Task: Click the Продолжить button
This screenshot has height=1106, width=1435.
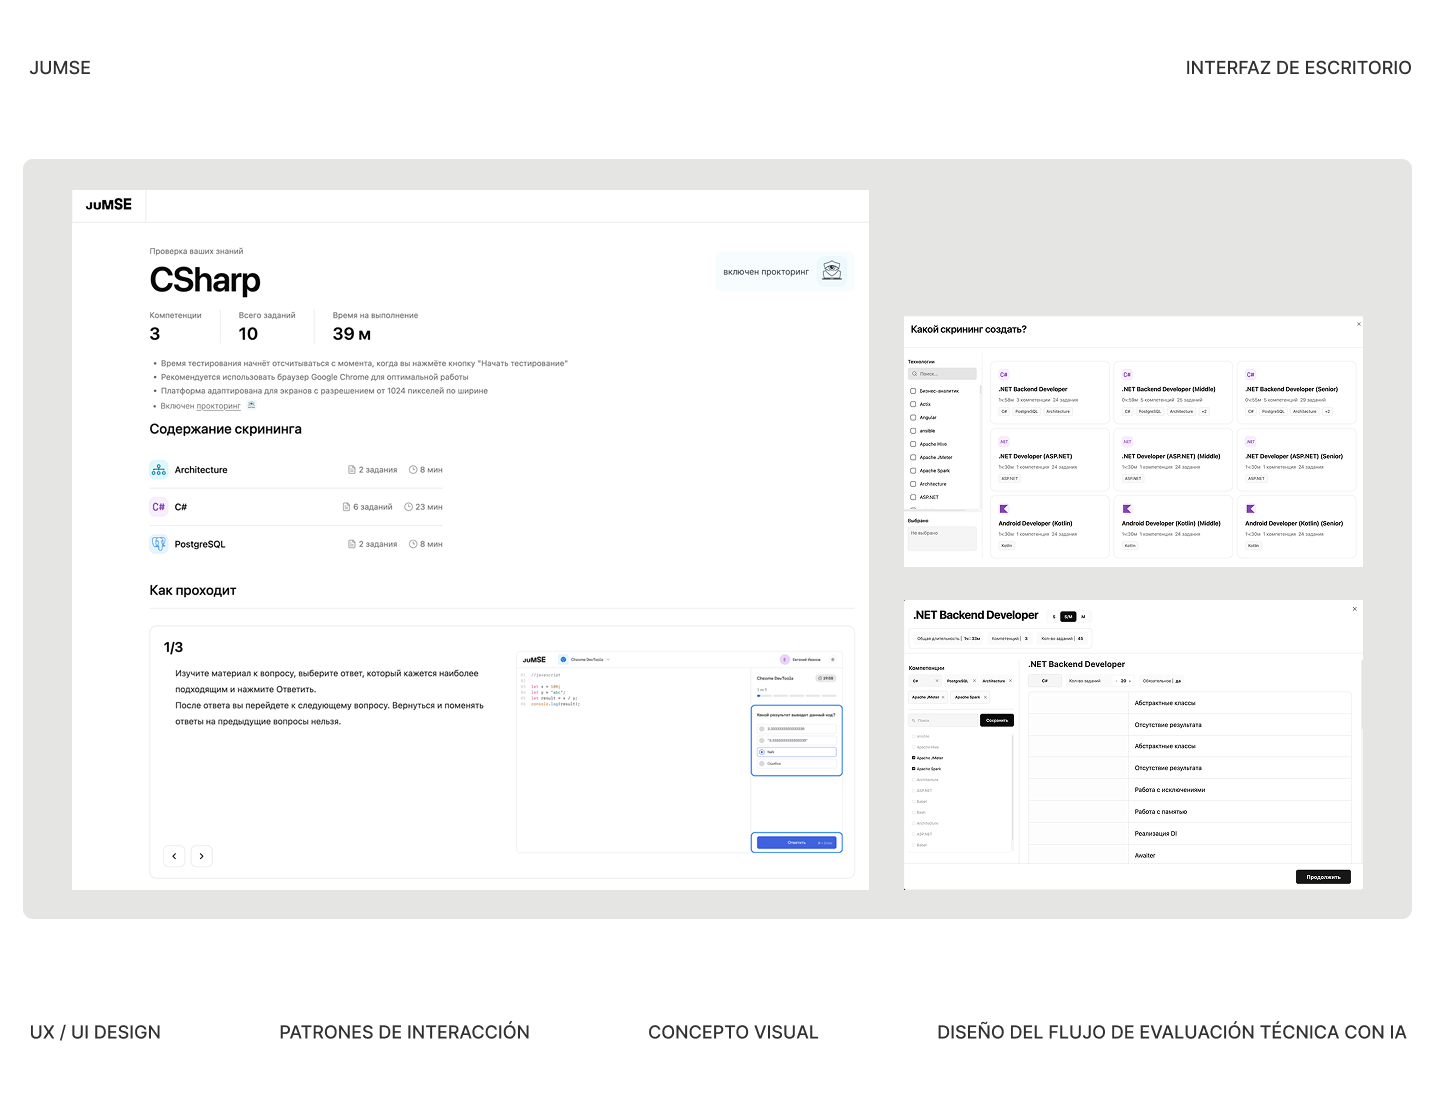Action: (x=1323, y=877)
